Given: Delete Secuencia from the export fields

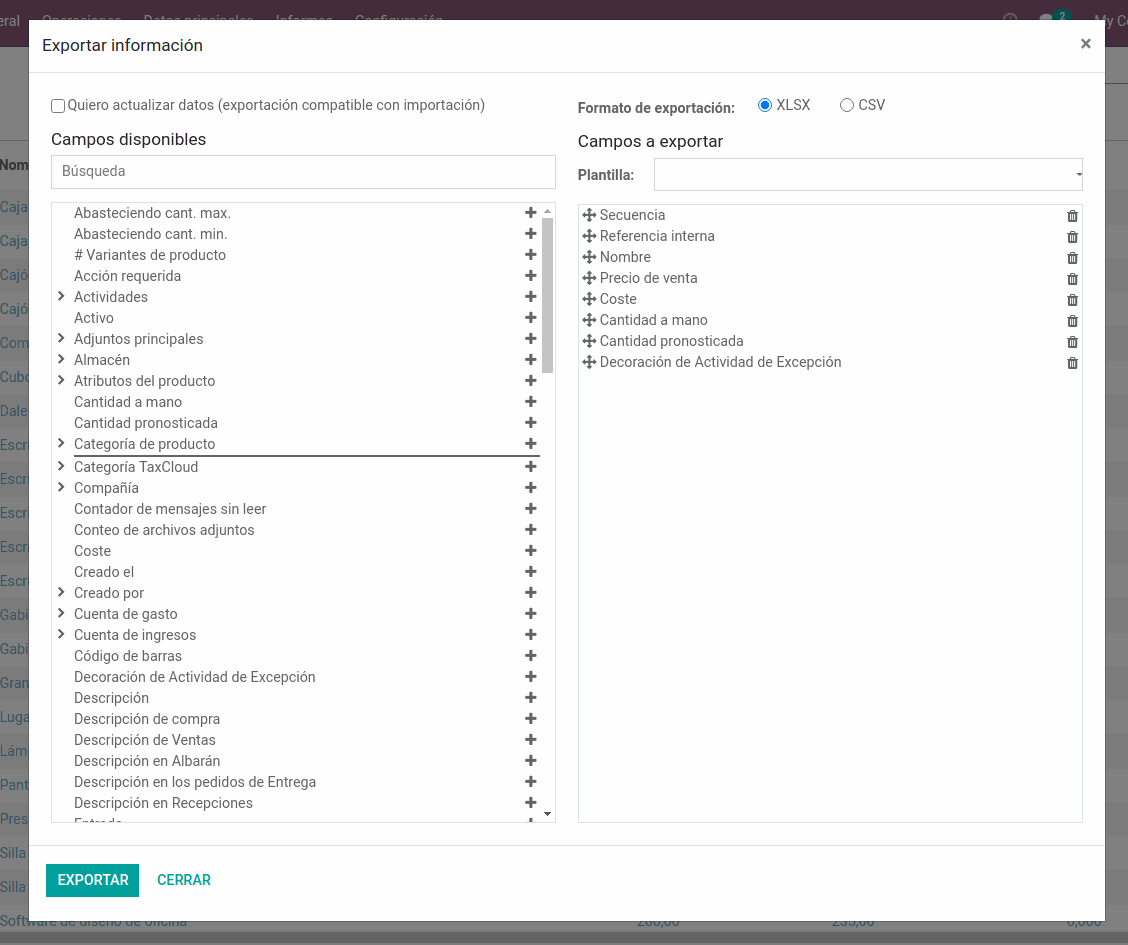Looking at the screenshot, I should coord(1072,216).
